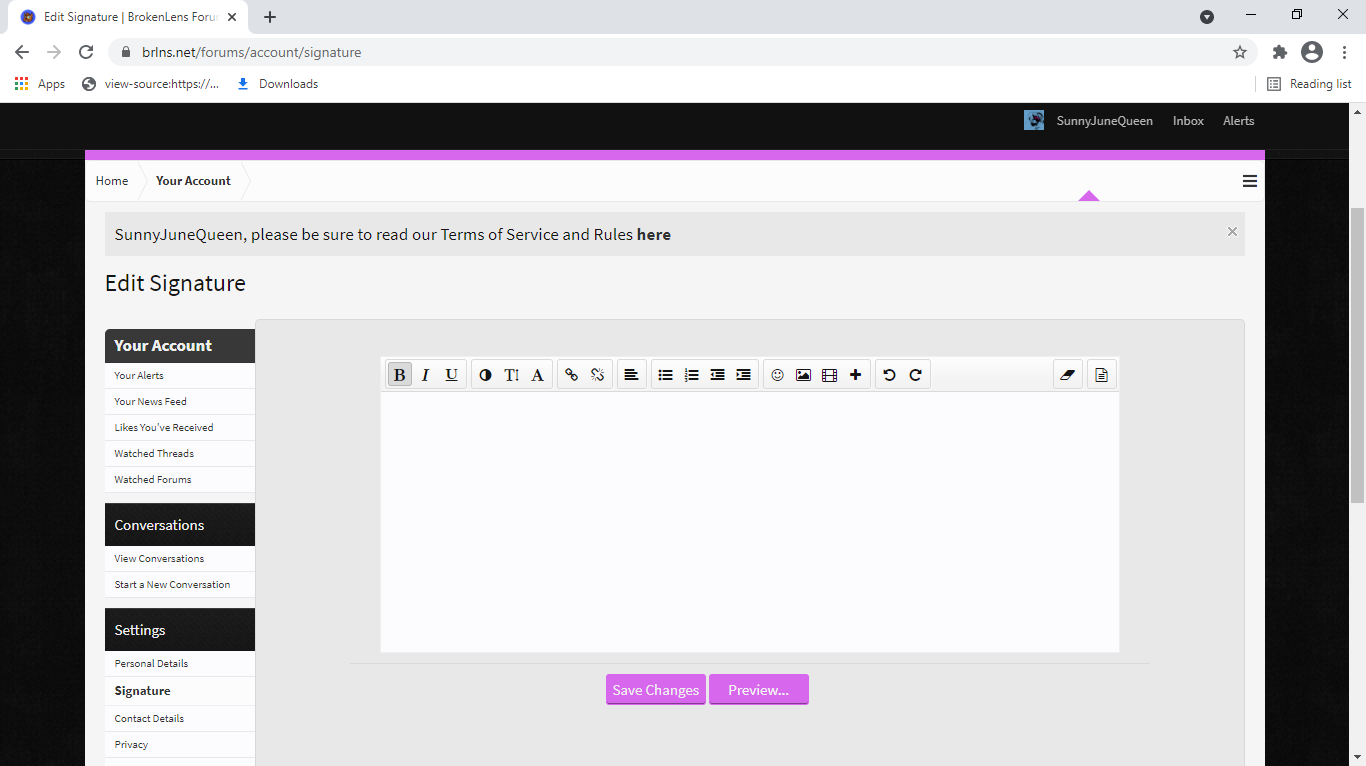The image size is (1366, 766).
Task: Open Your News Feed sidebar link
Action: (x=180, y=402)
